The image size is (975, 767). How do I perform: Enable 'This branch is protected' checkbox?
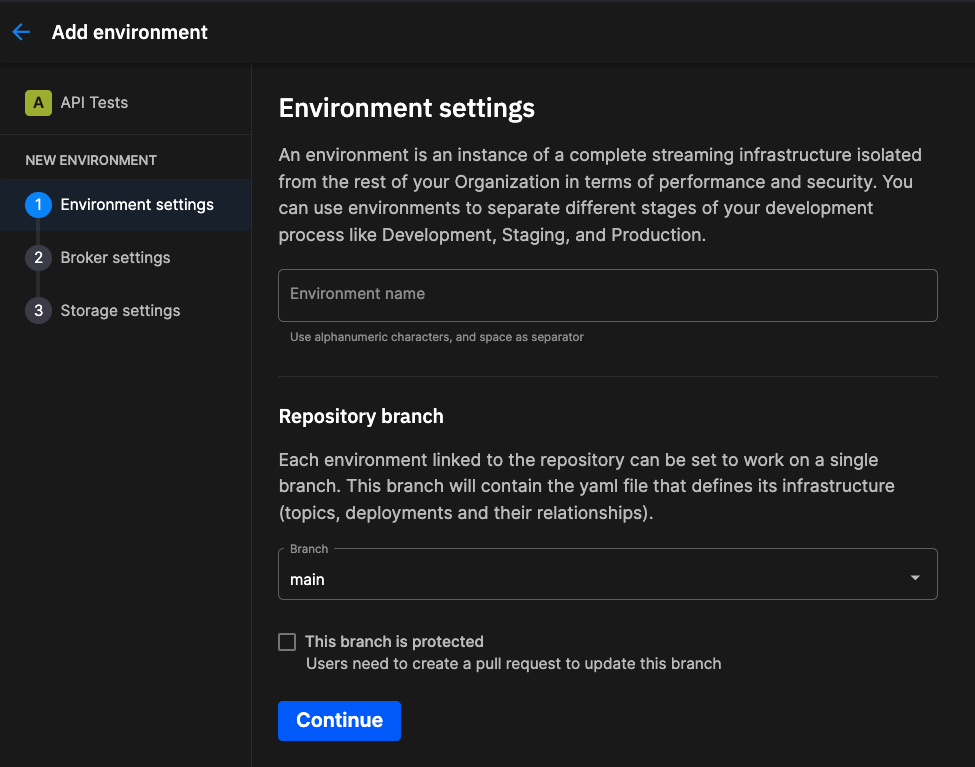point(288,642)
